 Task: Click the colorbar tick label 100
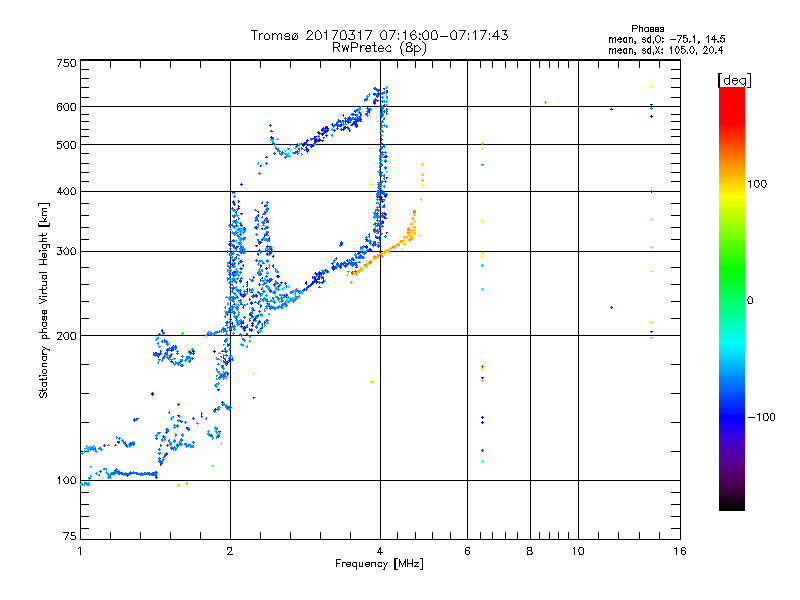click(x=758, y=184)
